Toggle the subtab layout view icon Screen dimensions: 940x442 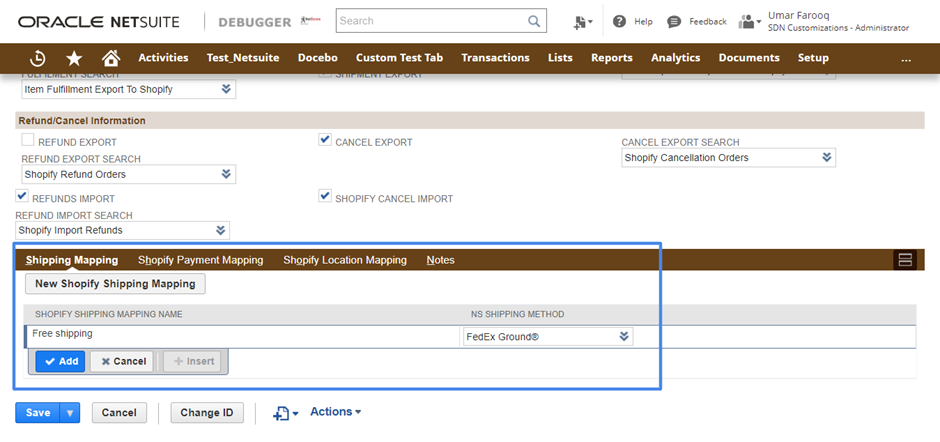coord(905,260)
